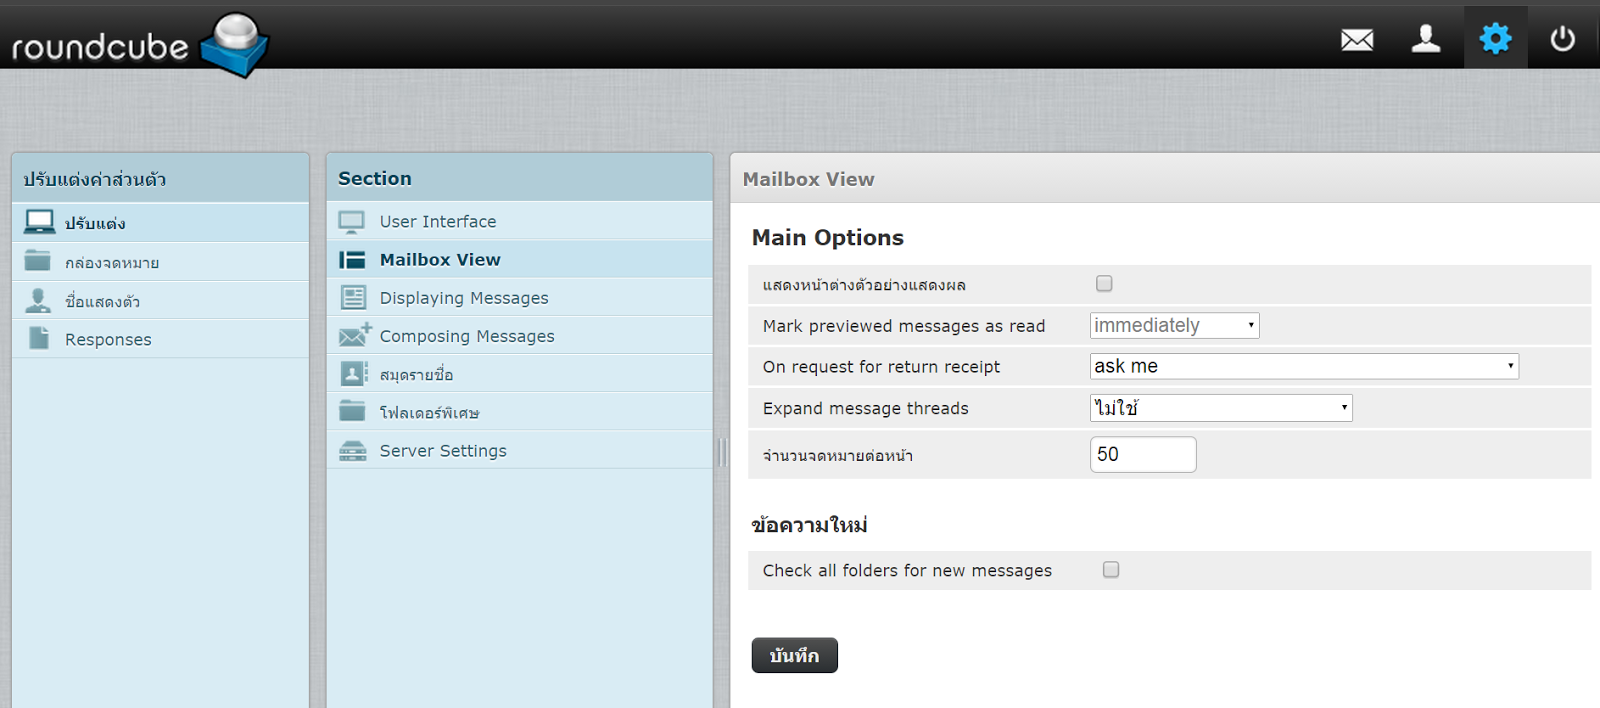Open the Responses settings tab
This screenshot has width=1600, height=708.
[108, 340]
